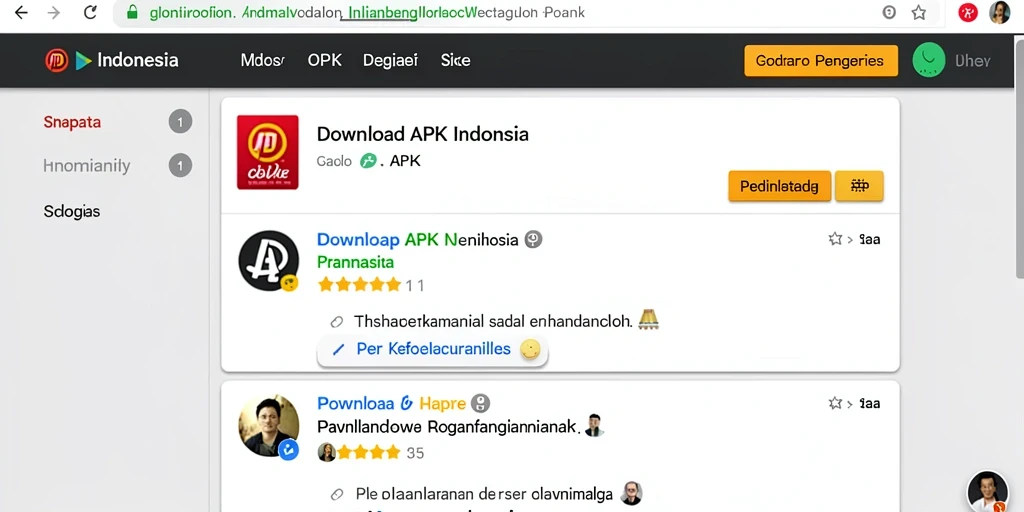This screenshot has width=1024, height=512.
Task: Click the pencil icon in Per Kefoelacuranilles
Action: [338, 350]
